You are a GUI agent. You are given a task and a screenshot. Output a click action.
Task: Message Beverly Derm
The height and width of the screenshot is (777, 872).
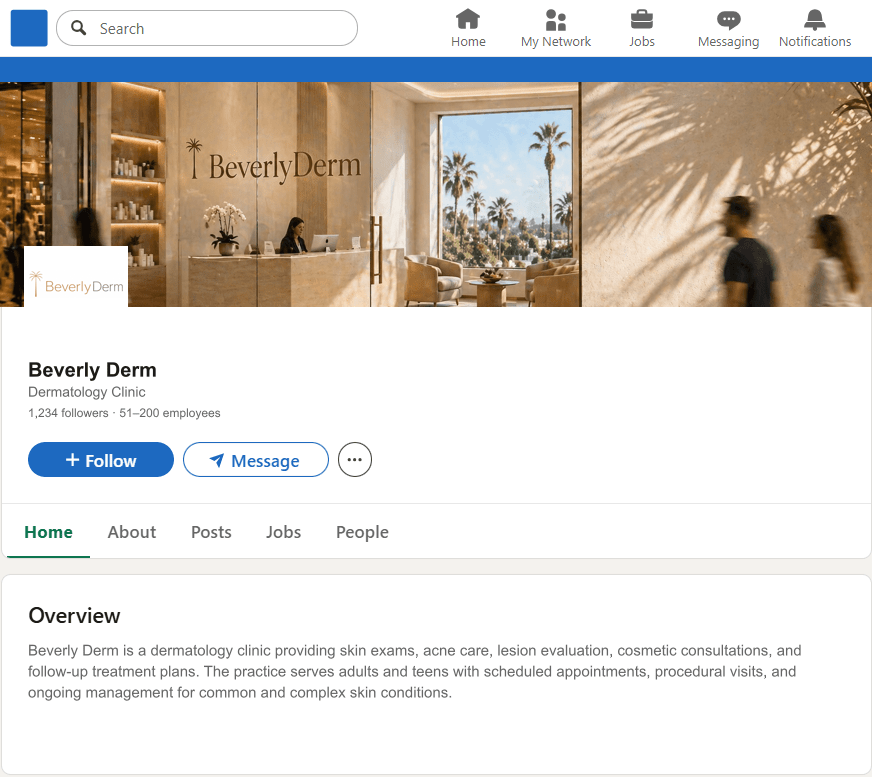click(255, 460)
